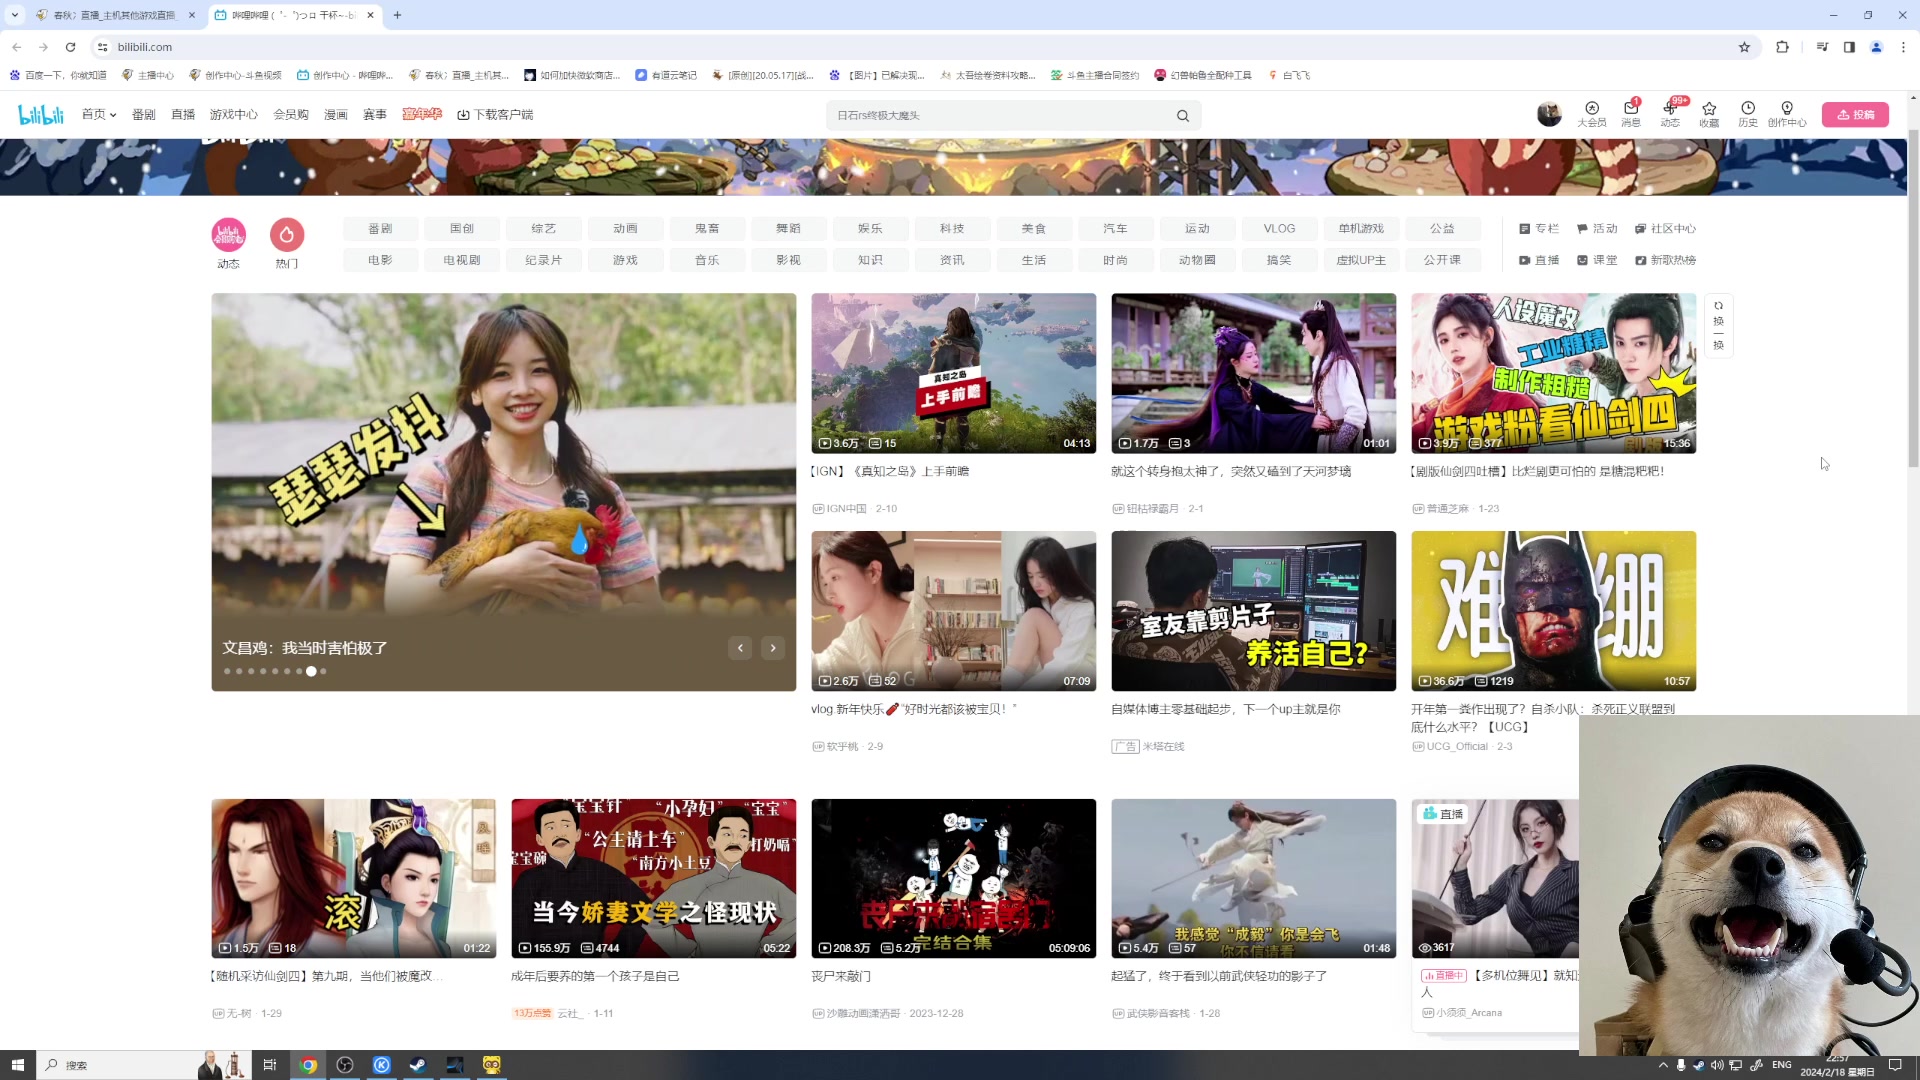Click 下载客户端 download link
The width and height of the screenshot is (1920, 1080).
tap(495, 115)
